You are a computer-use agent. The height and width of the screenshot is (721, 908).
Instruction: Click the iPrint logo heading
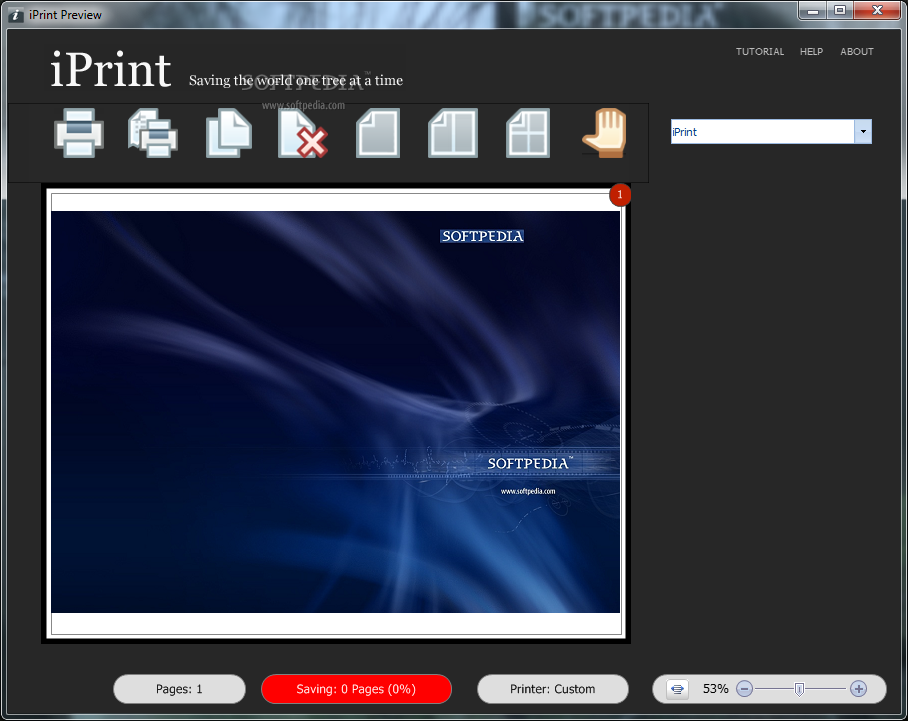111,69
